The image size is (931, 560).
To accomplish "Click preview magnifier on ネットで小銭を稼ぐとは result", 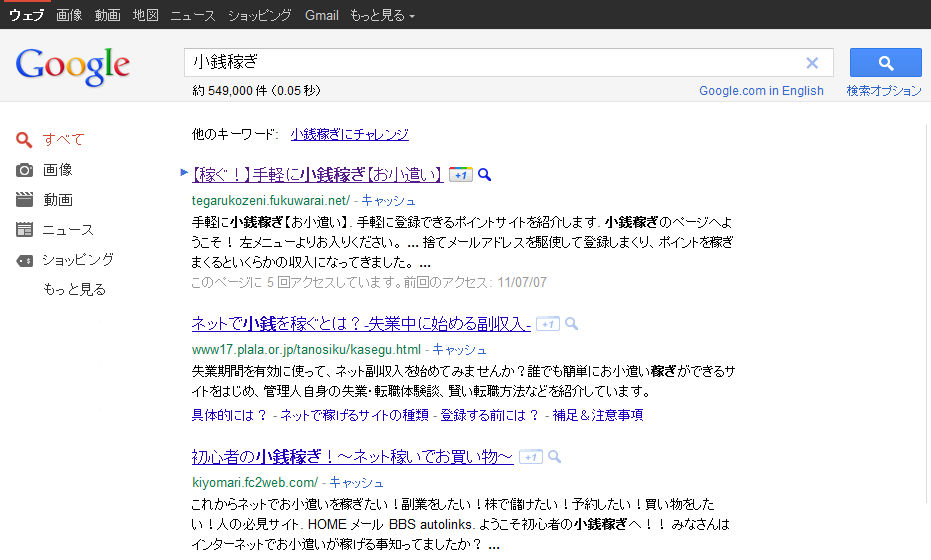I will point(571,324).
